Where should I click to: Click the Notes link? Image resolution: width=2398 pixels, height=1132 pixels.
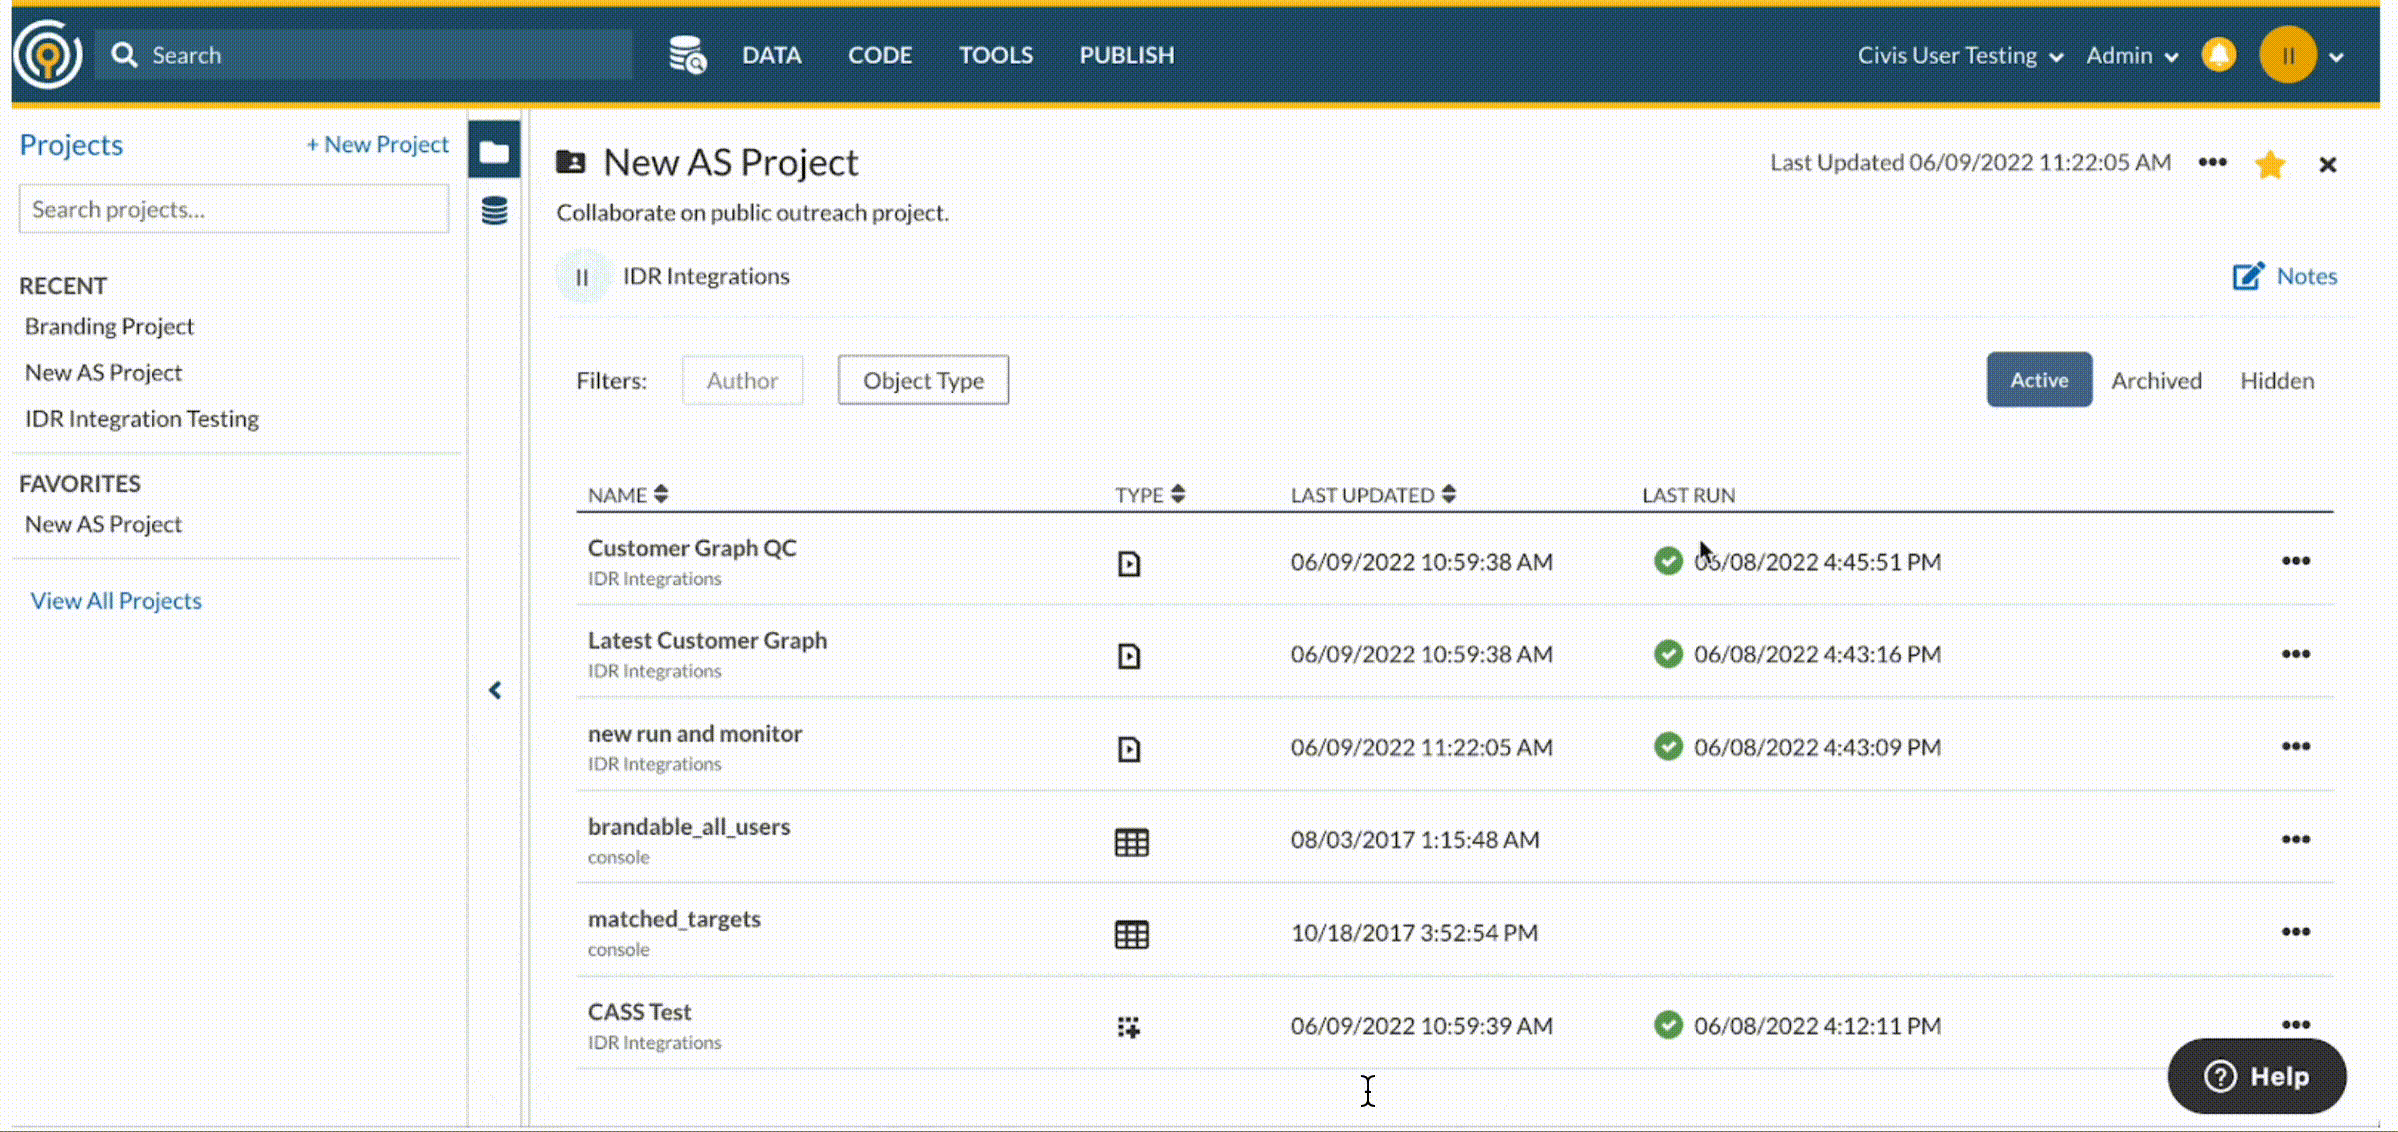(2307, 276)
